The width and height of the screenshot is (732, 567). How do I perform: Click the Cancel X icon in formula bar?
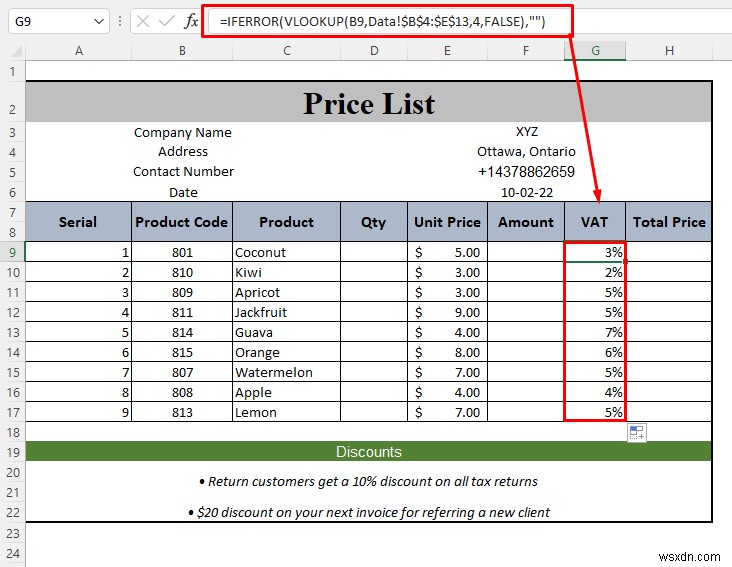pos(143,21)
